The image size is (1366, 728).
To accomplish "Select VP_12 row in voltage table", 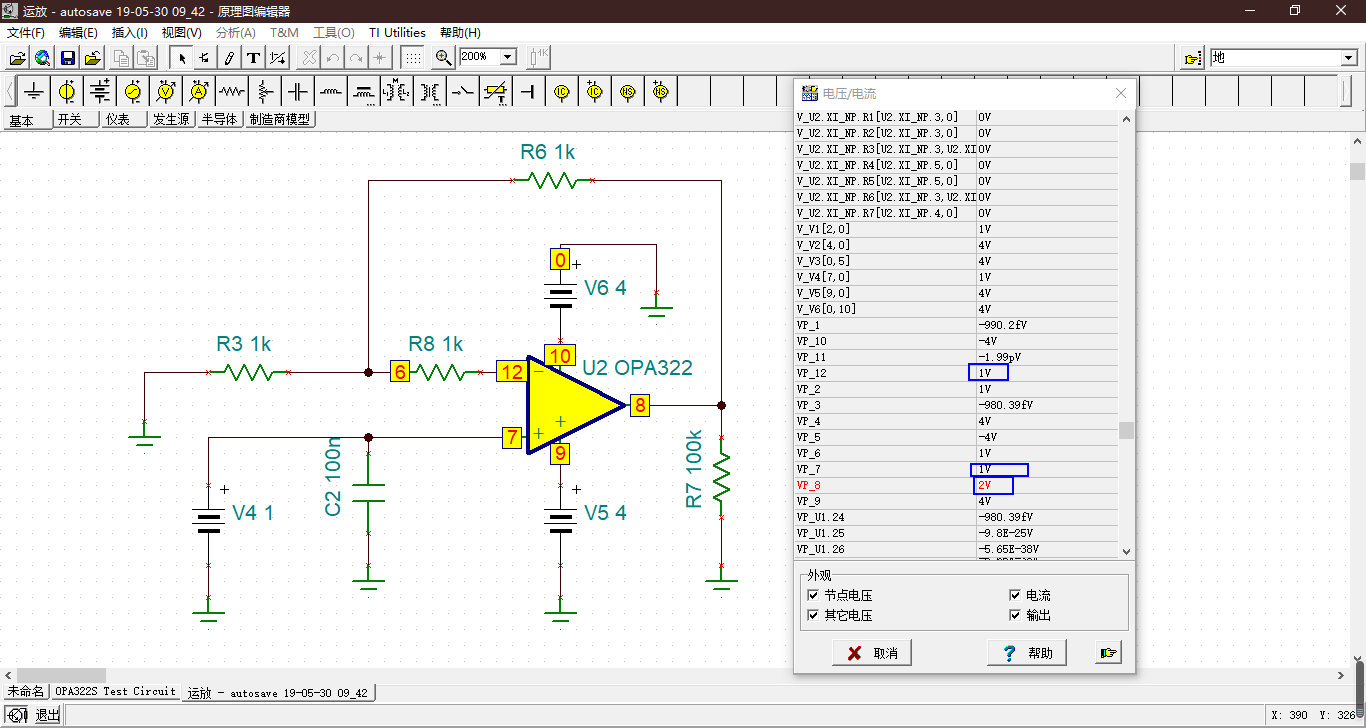I will 957,373.
